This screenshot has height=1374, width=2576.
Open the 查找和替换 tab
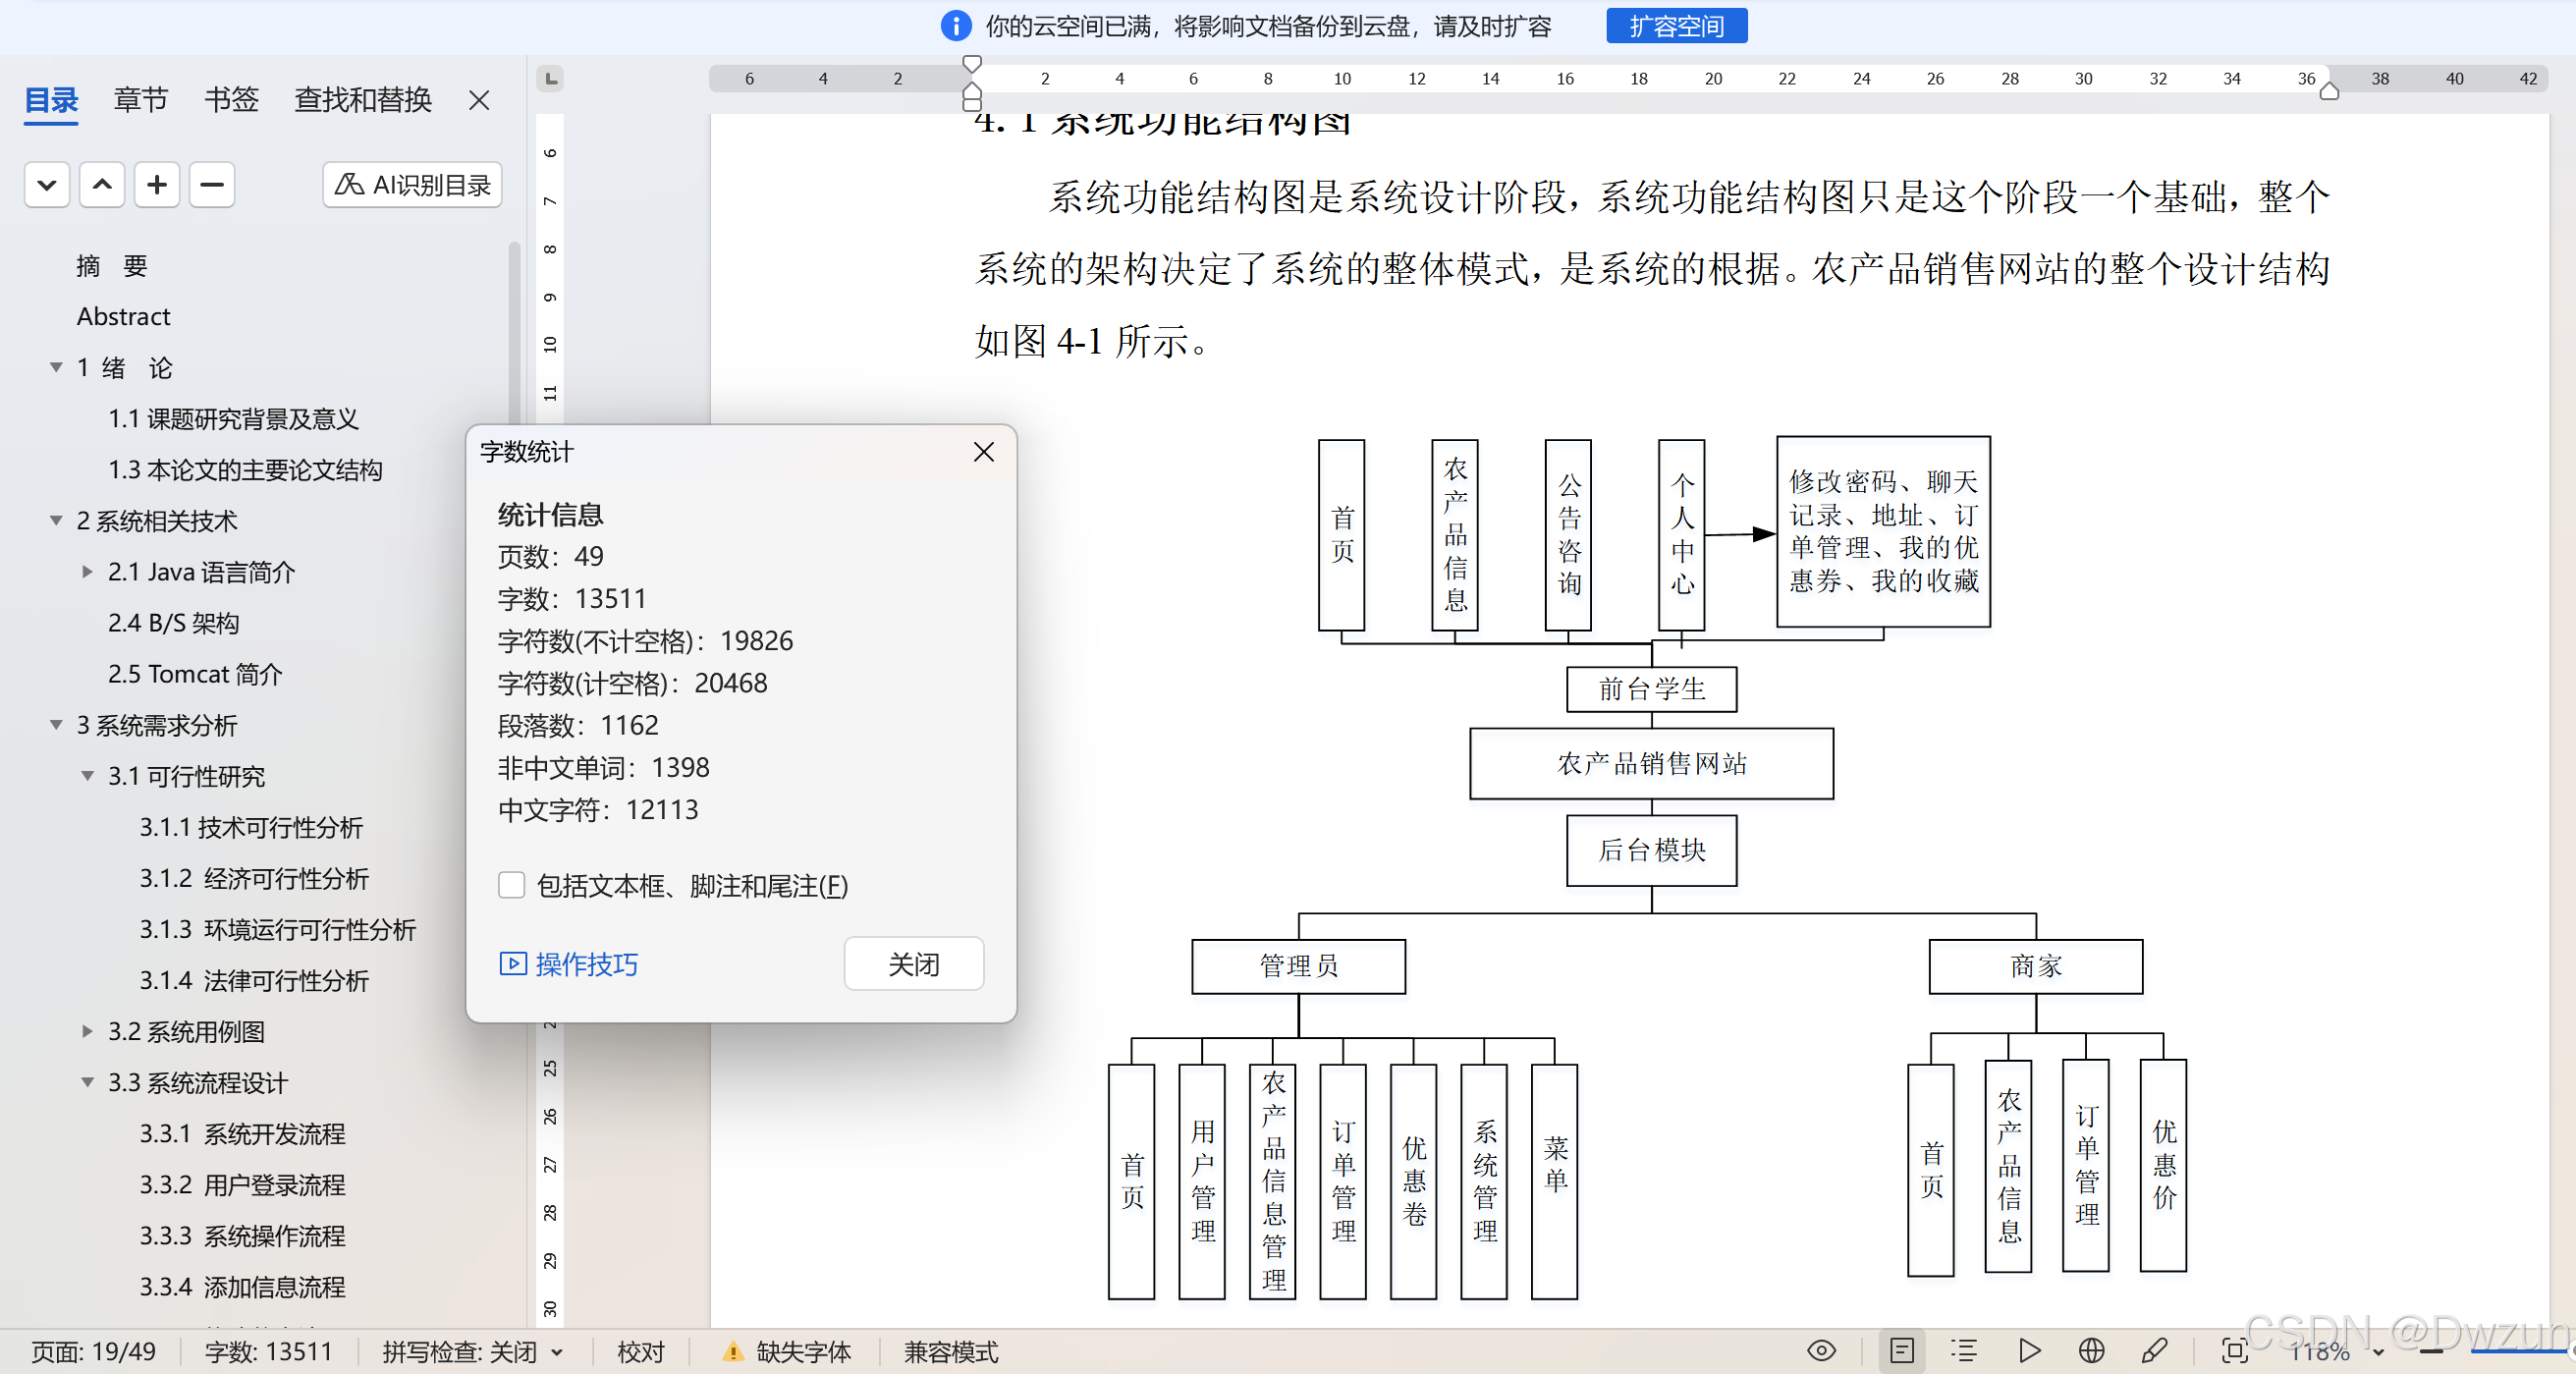pos(363,100)
